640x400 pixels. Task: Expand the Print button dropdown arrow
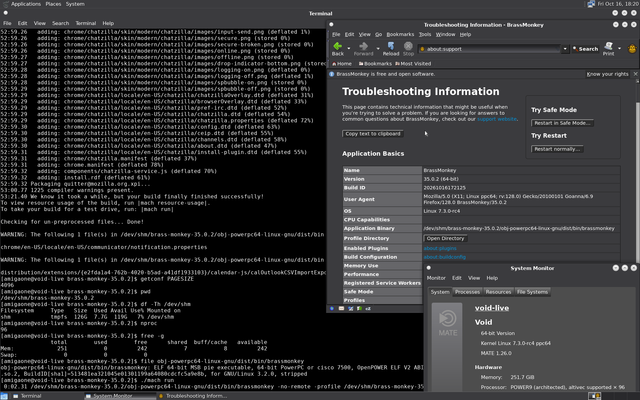(x=620, y=49)
